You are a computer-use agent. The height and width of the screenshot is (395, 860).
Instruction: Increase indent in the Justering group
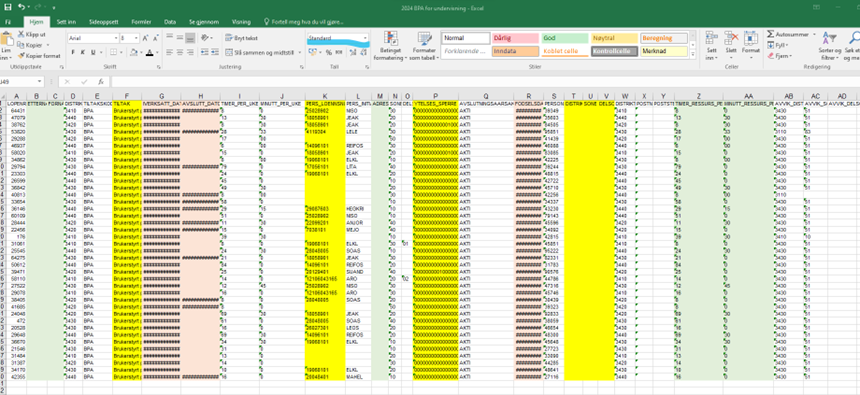pyautogui.click(x=214, y=53)
